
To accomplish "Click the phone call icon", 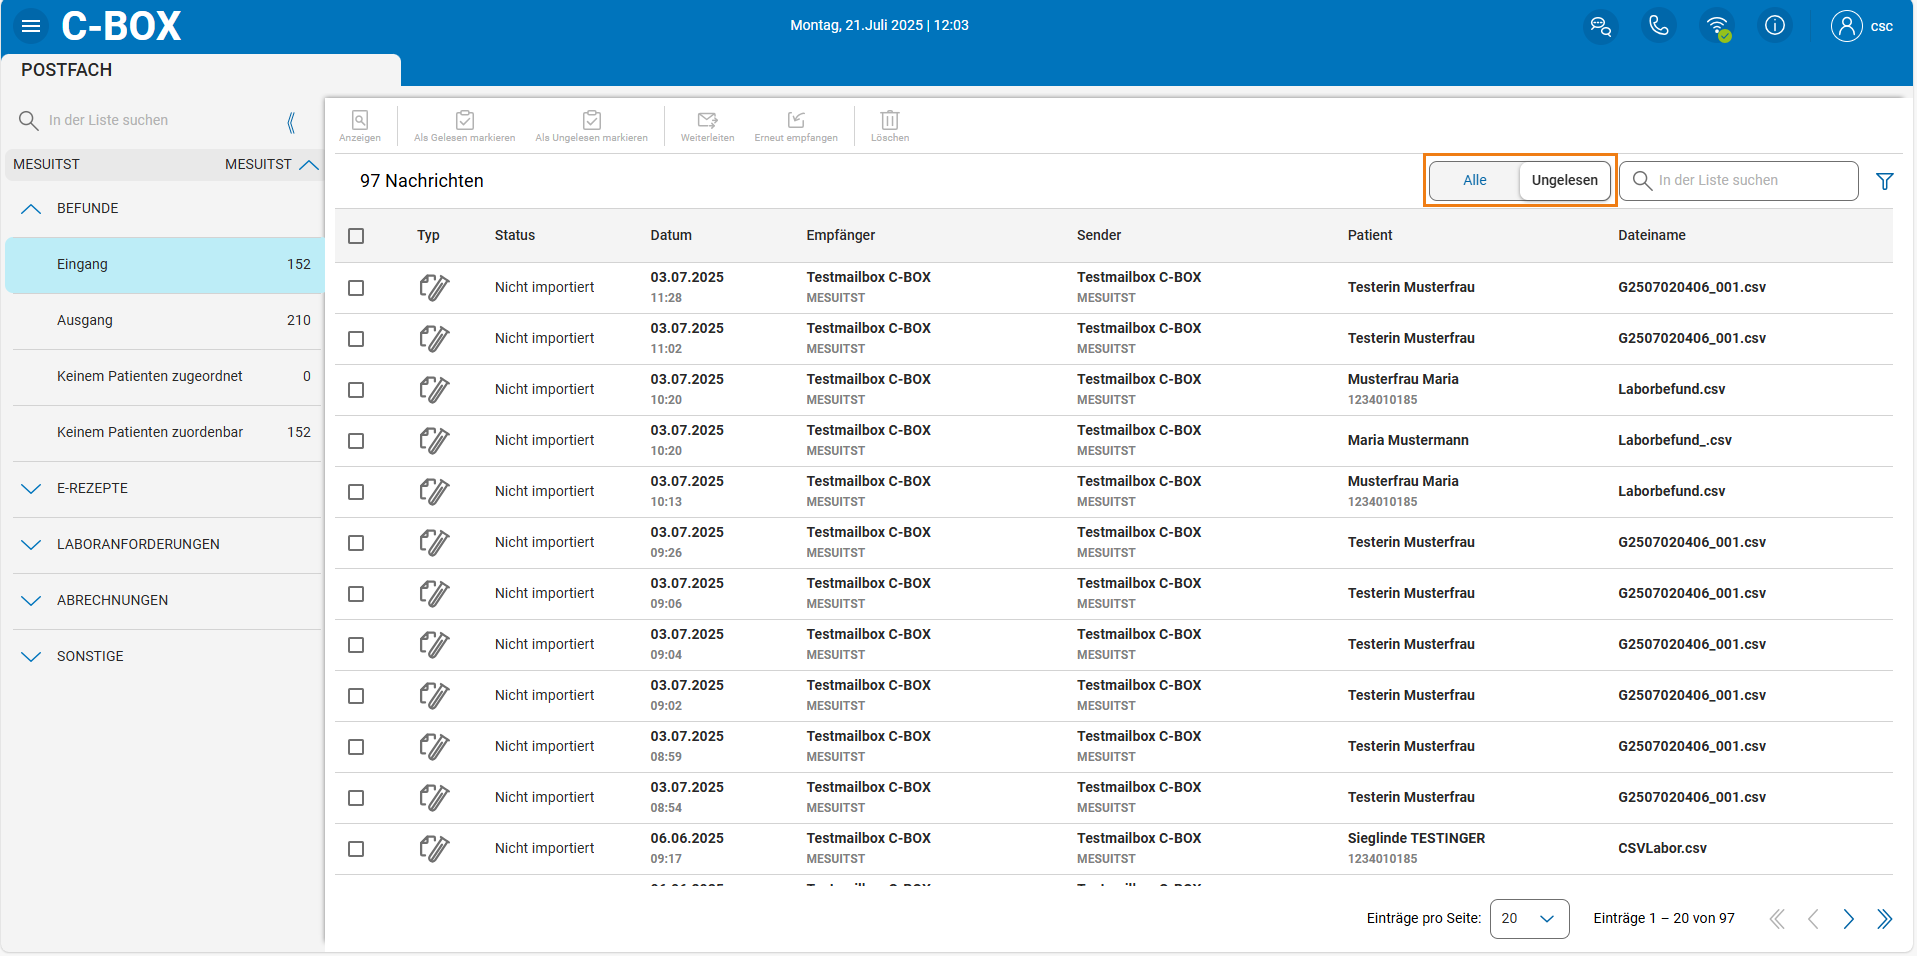I will click(1658, 26).
